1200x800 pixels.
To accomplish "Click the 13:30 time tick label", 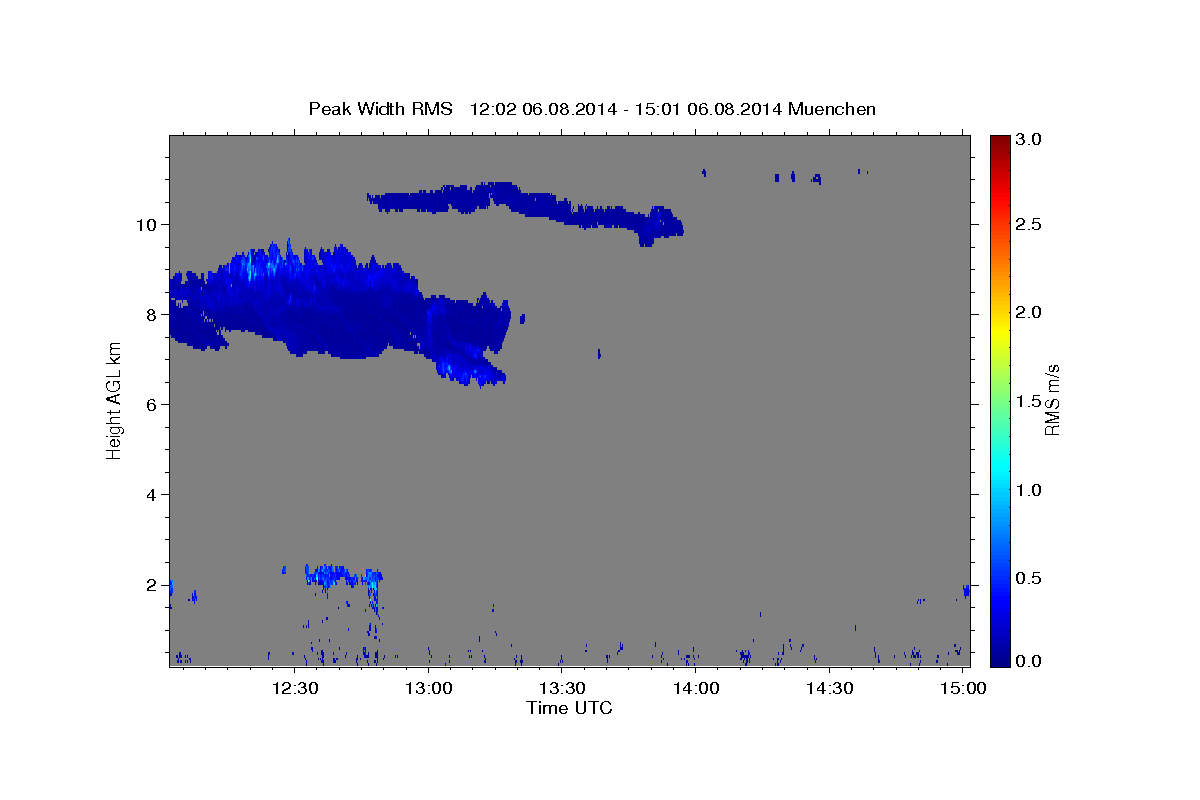I will (x=562, y=688).
